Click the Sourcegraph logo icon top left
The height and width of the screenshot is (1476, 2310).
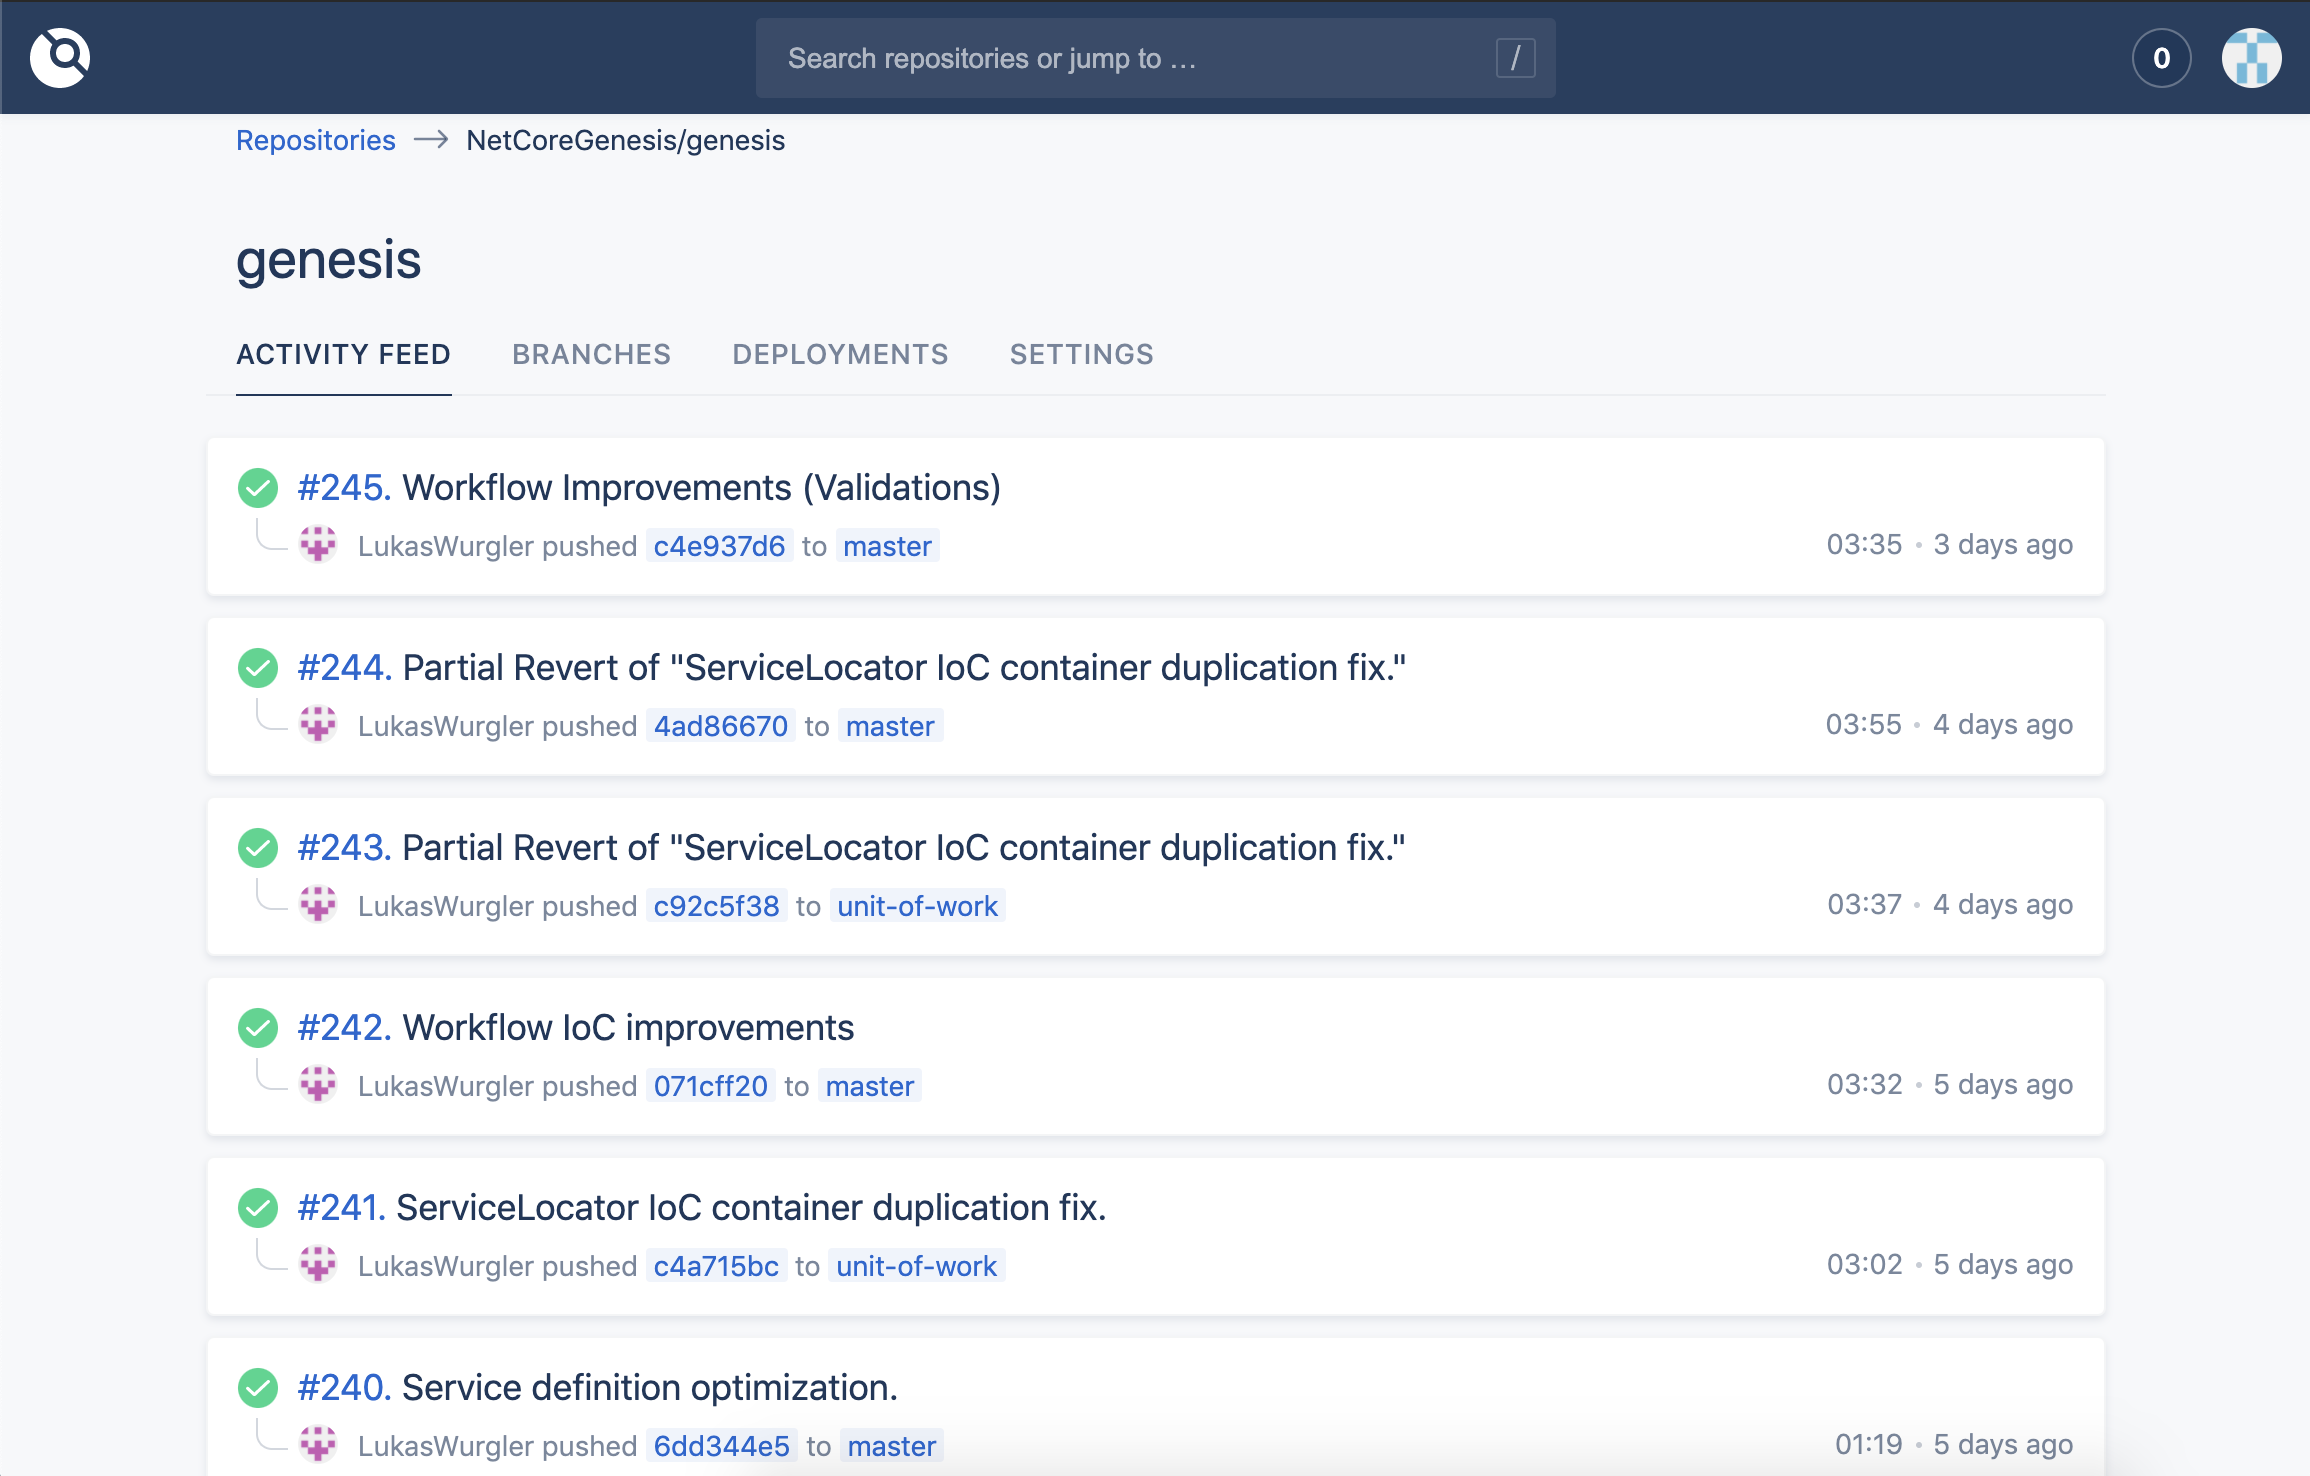(59, 57)
